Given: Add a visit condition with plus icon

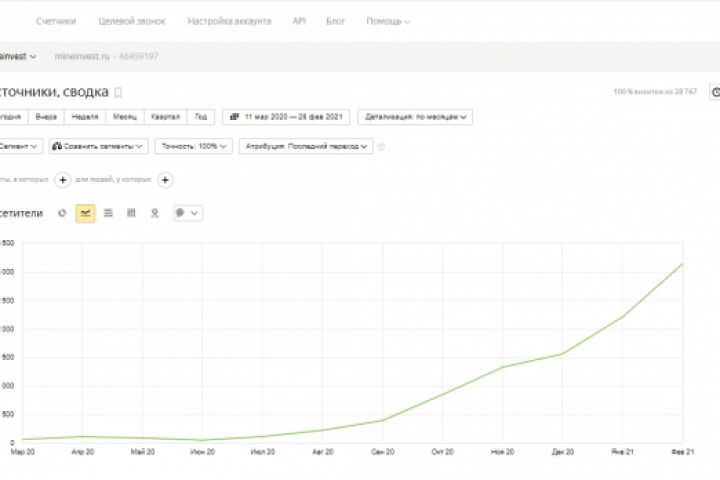Looking at the screenshot, I should point(62,180).
